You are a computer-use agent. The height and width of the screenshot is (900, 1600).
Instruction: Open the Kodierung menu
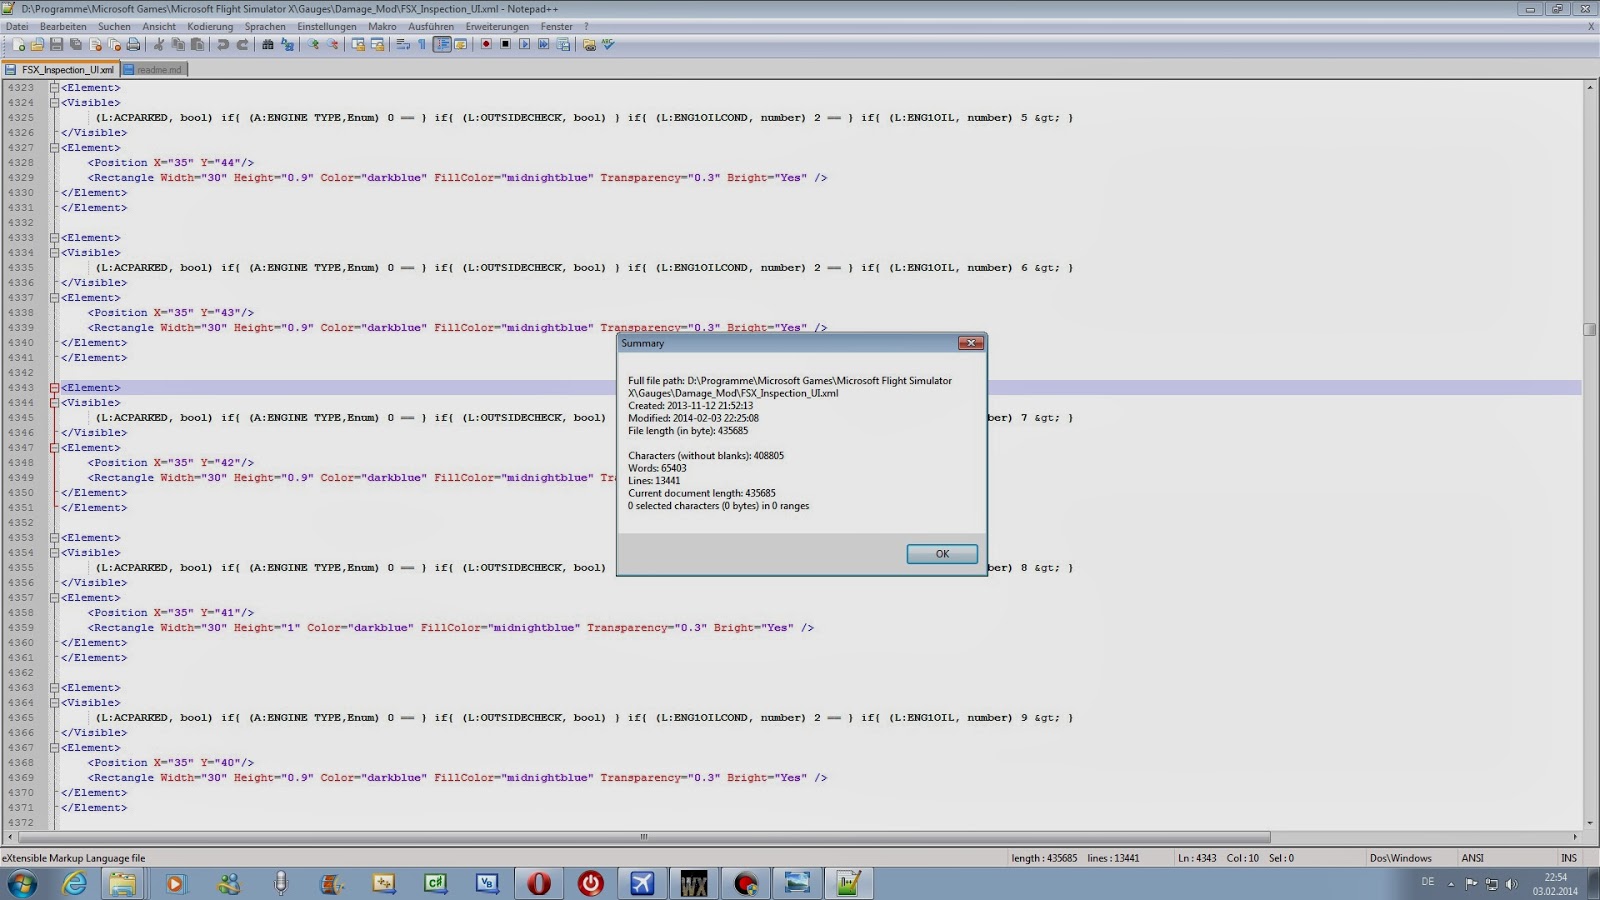coord(210,27)
